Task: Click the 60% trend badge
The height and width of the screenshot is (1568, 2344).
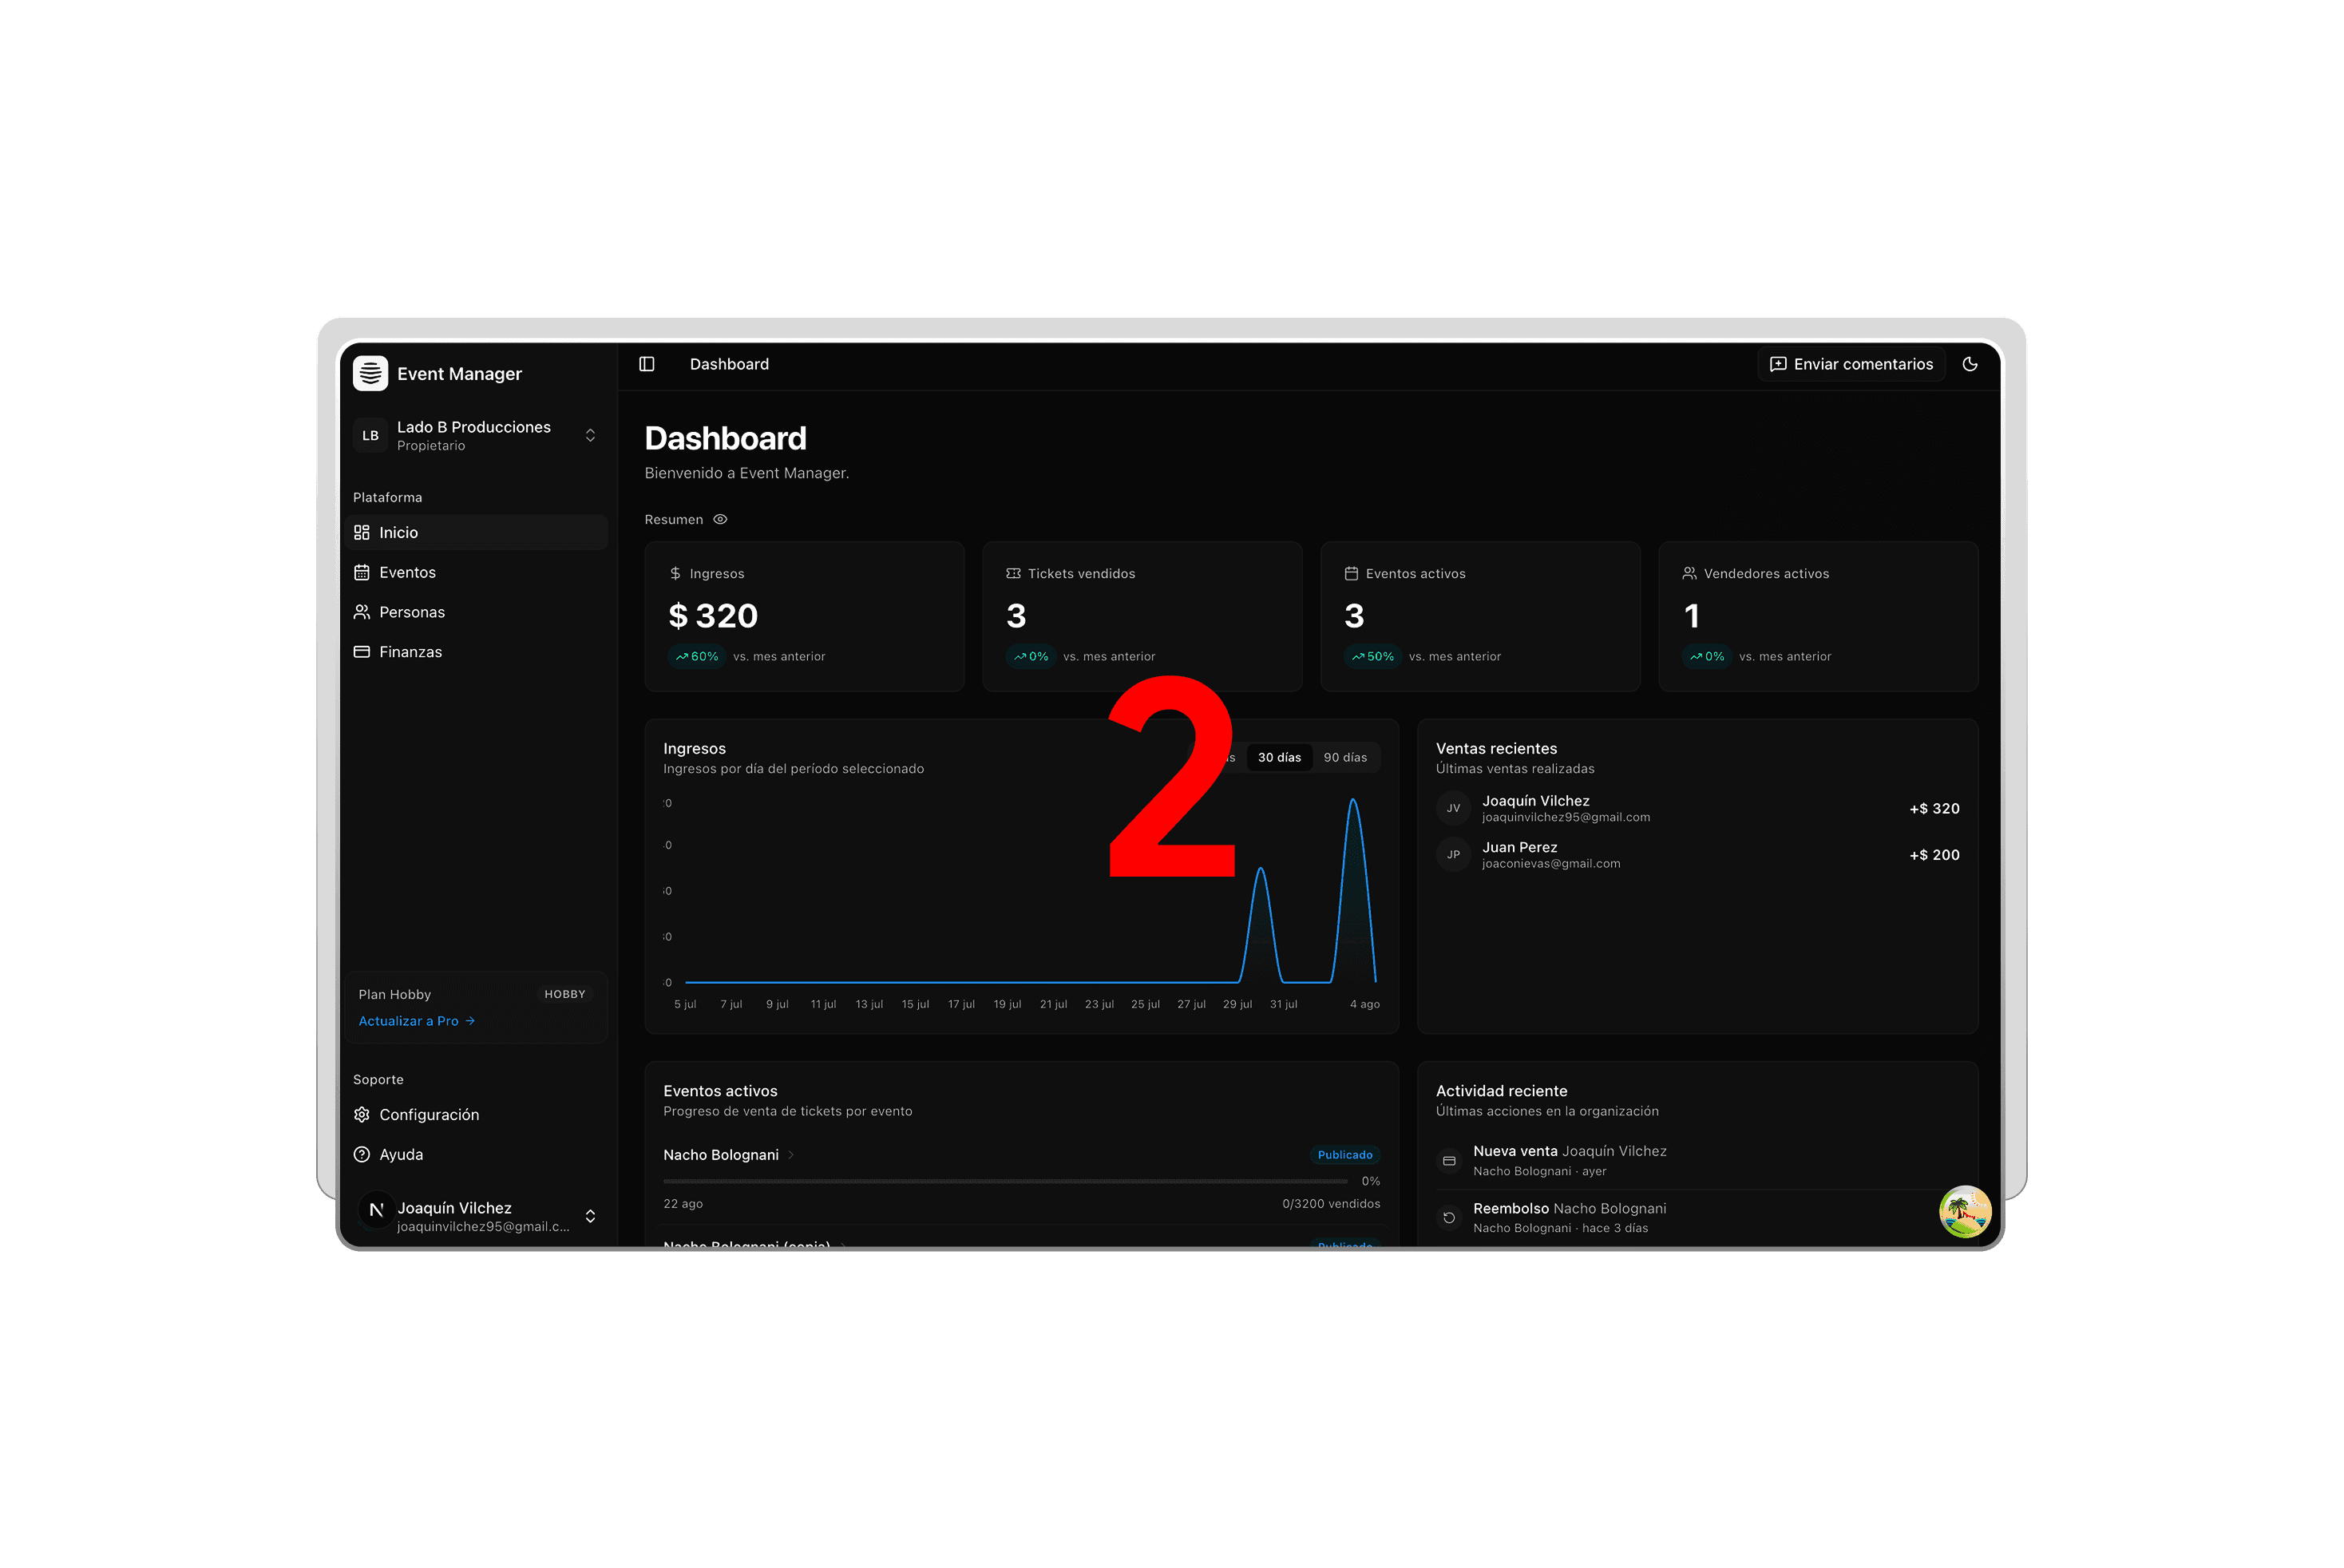Action: tap(697, 656)
